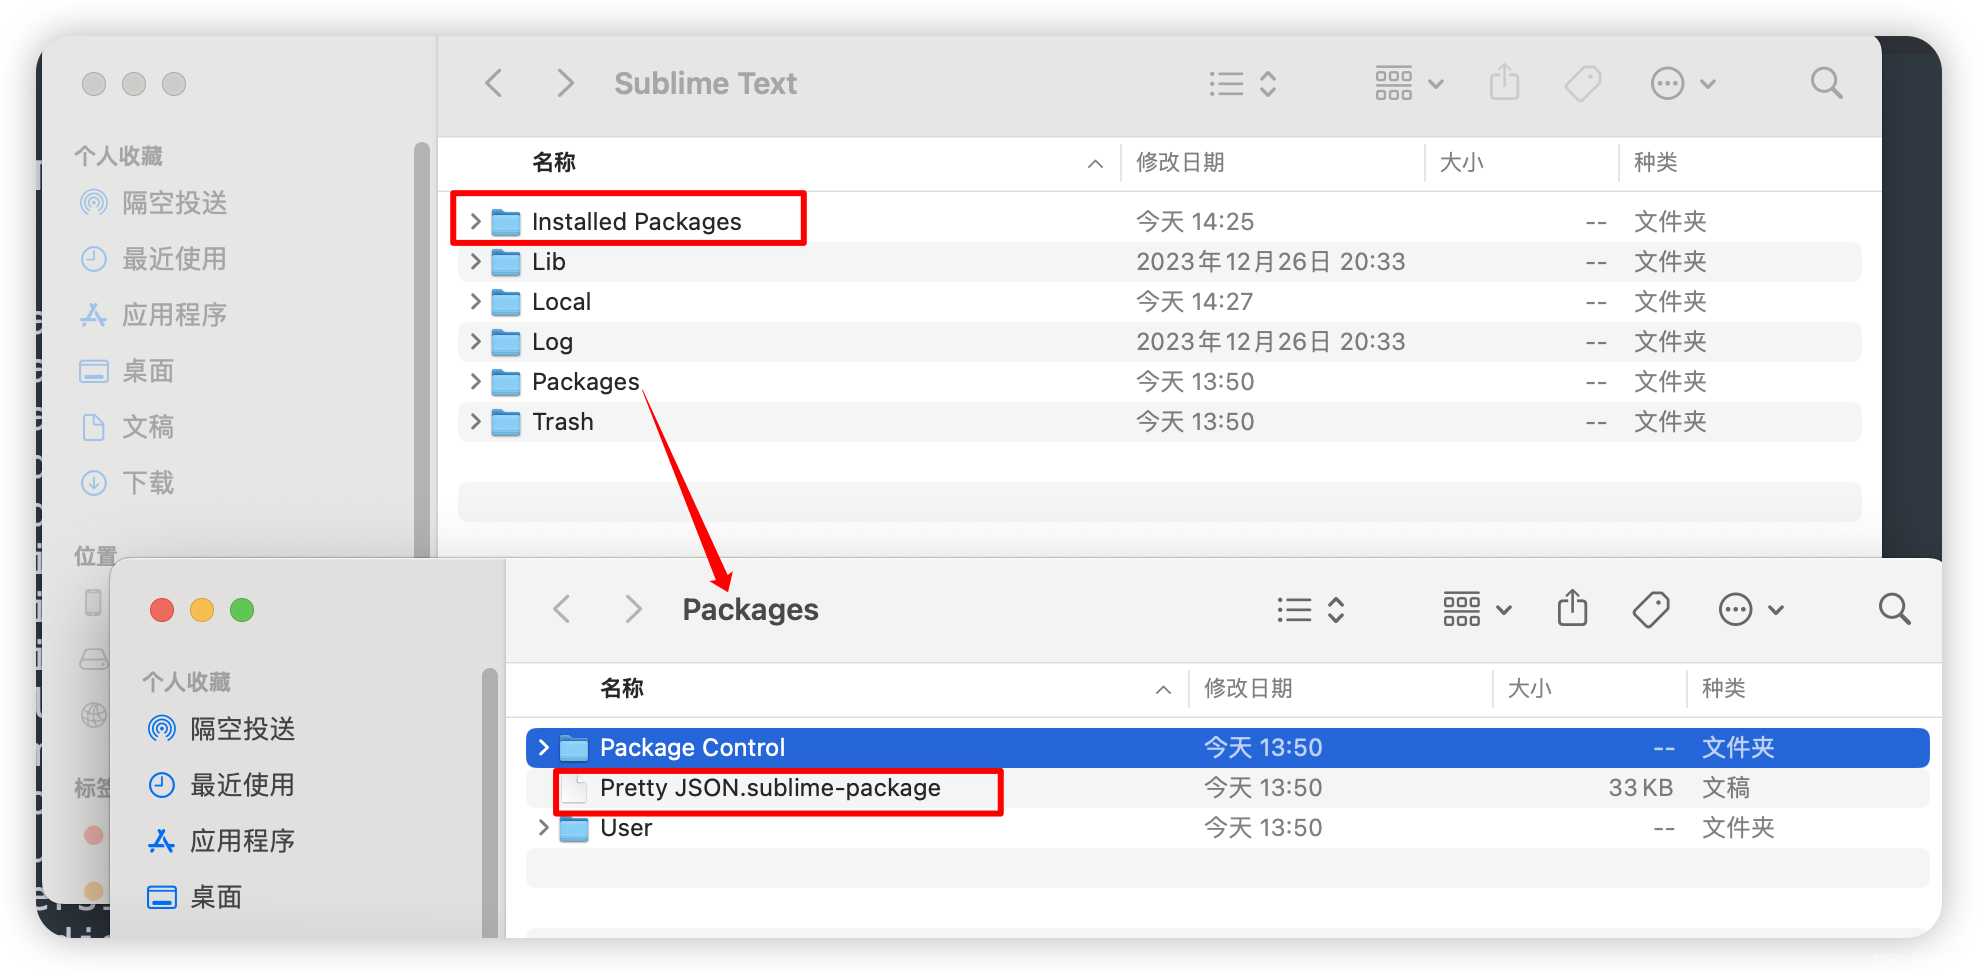
Task: Open 桌面 in Sublime Text window sidebar
Action: 128,371
